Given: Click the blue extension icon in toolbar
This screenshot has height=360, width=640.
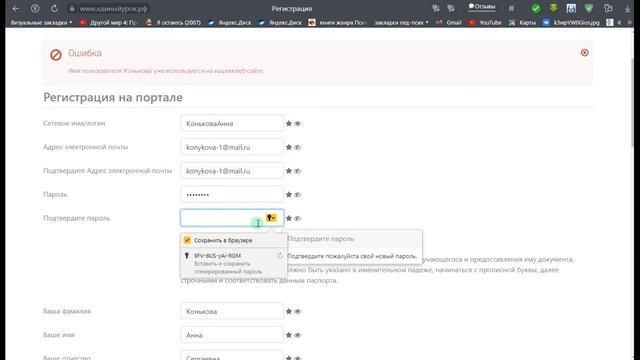Looking at the screenshot, I should (571, 8).
